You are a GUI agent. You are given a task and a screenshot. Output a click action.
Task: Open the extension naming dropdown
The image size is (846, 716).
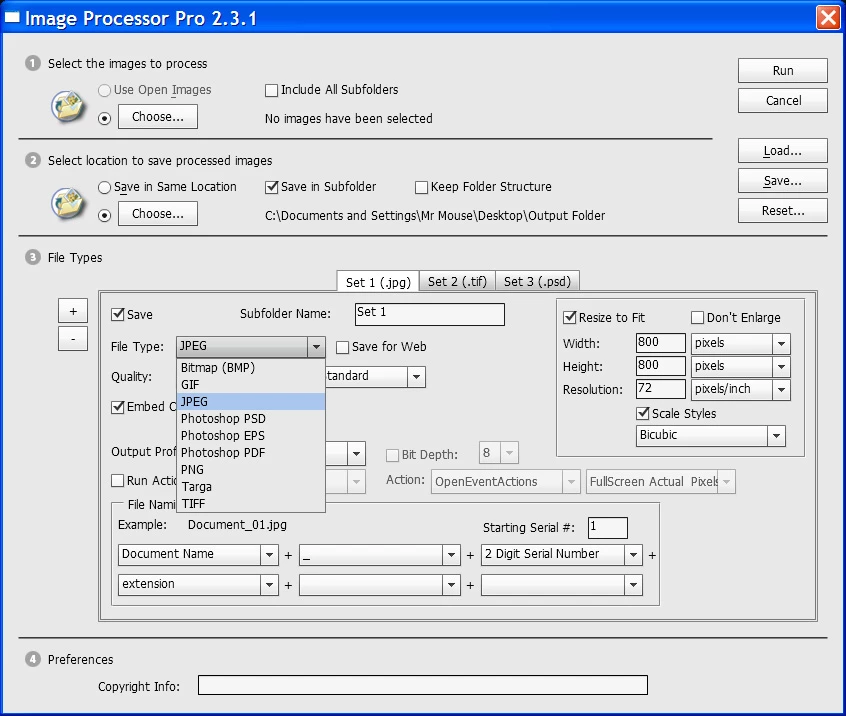(269, 584)
